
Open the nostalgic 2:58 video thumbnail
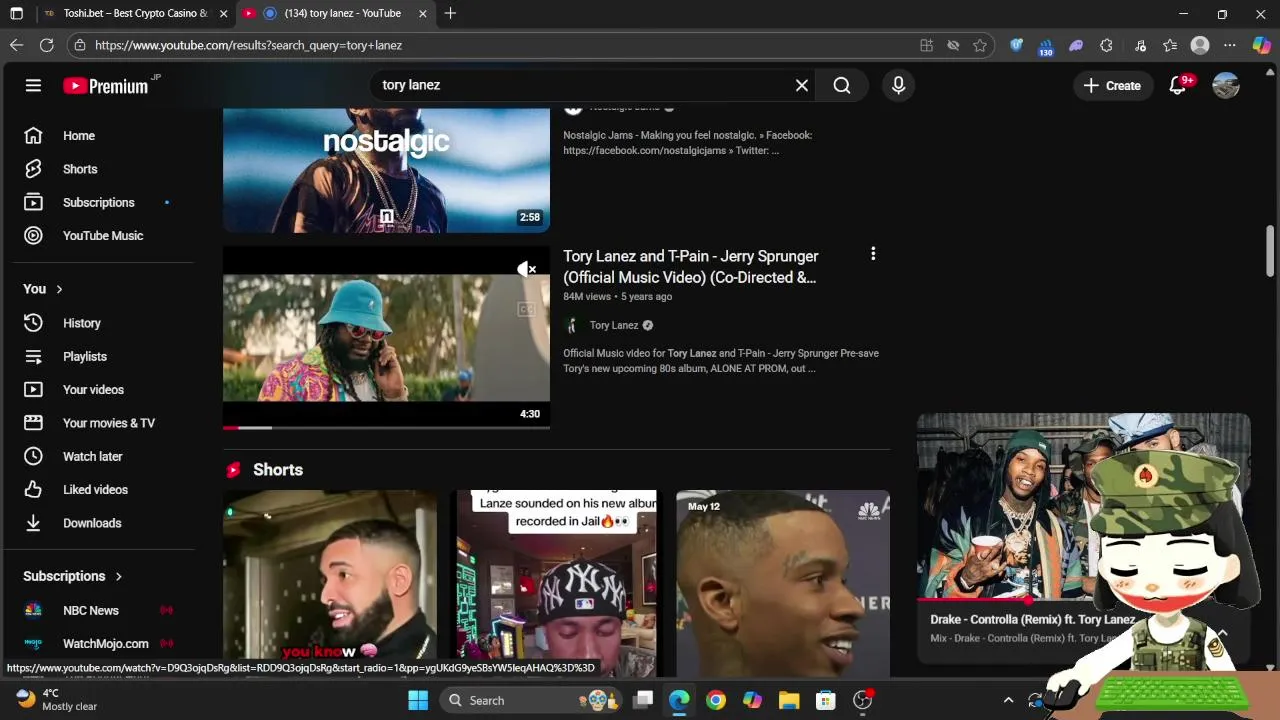pos(386,170)
